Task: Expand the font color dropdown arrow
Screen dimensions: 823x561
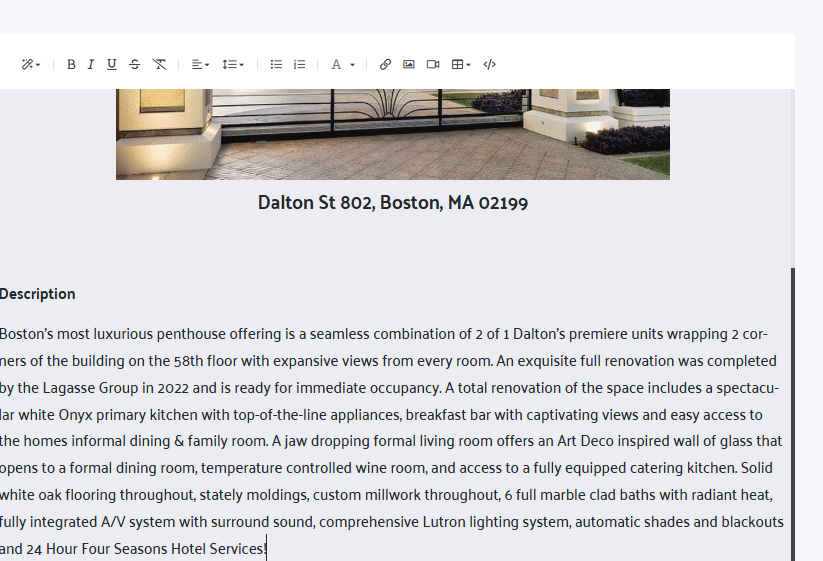Action: pyautogui.click(x=353, y=65)
